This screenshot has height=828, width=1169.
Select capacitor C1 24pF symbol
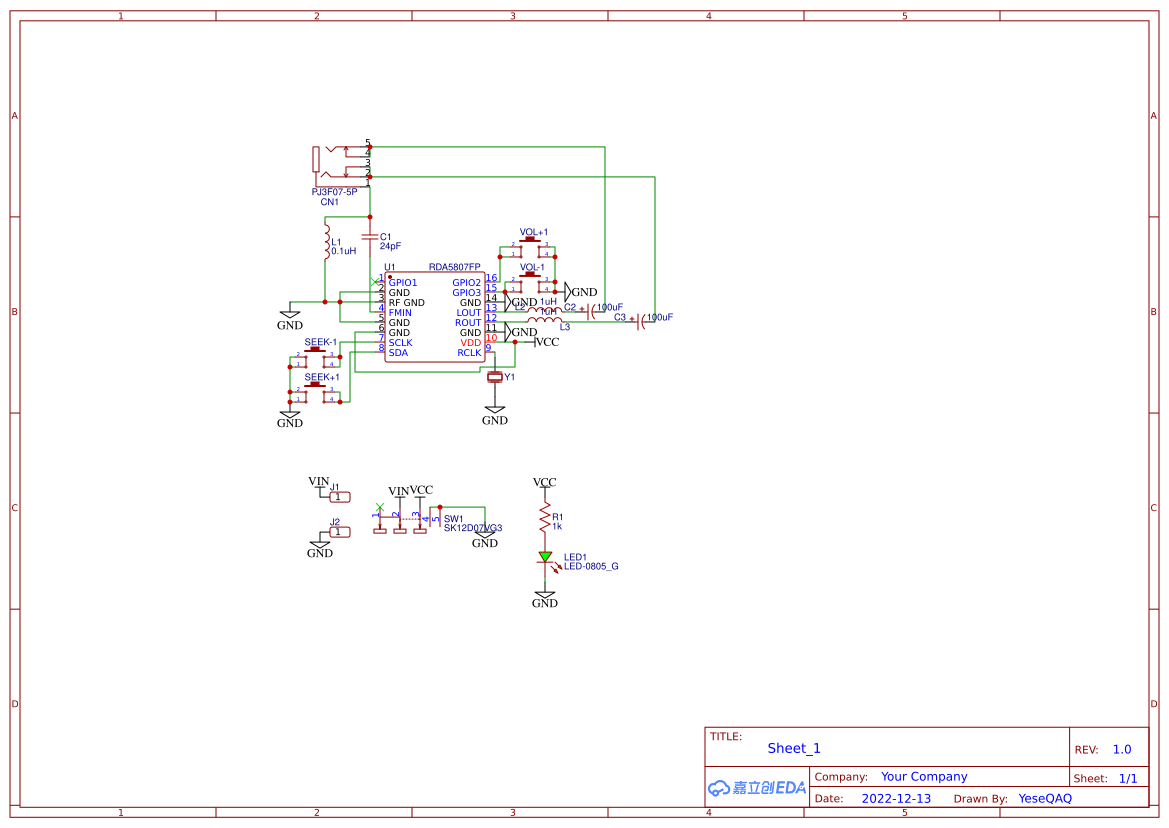pyautogui.click(x=370, y=238)
